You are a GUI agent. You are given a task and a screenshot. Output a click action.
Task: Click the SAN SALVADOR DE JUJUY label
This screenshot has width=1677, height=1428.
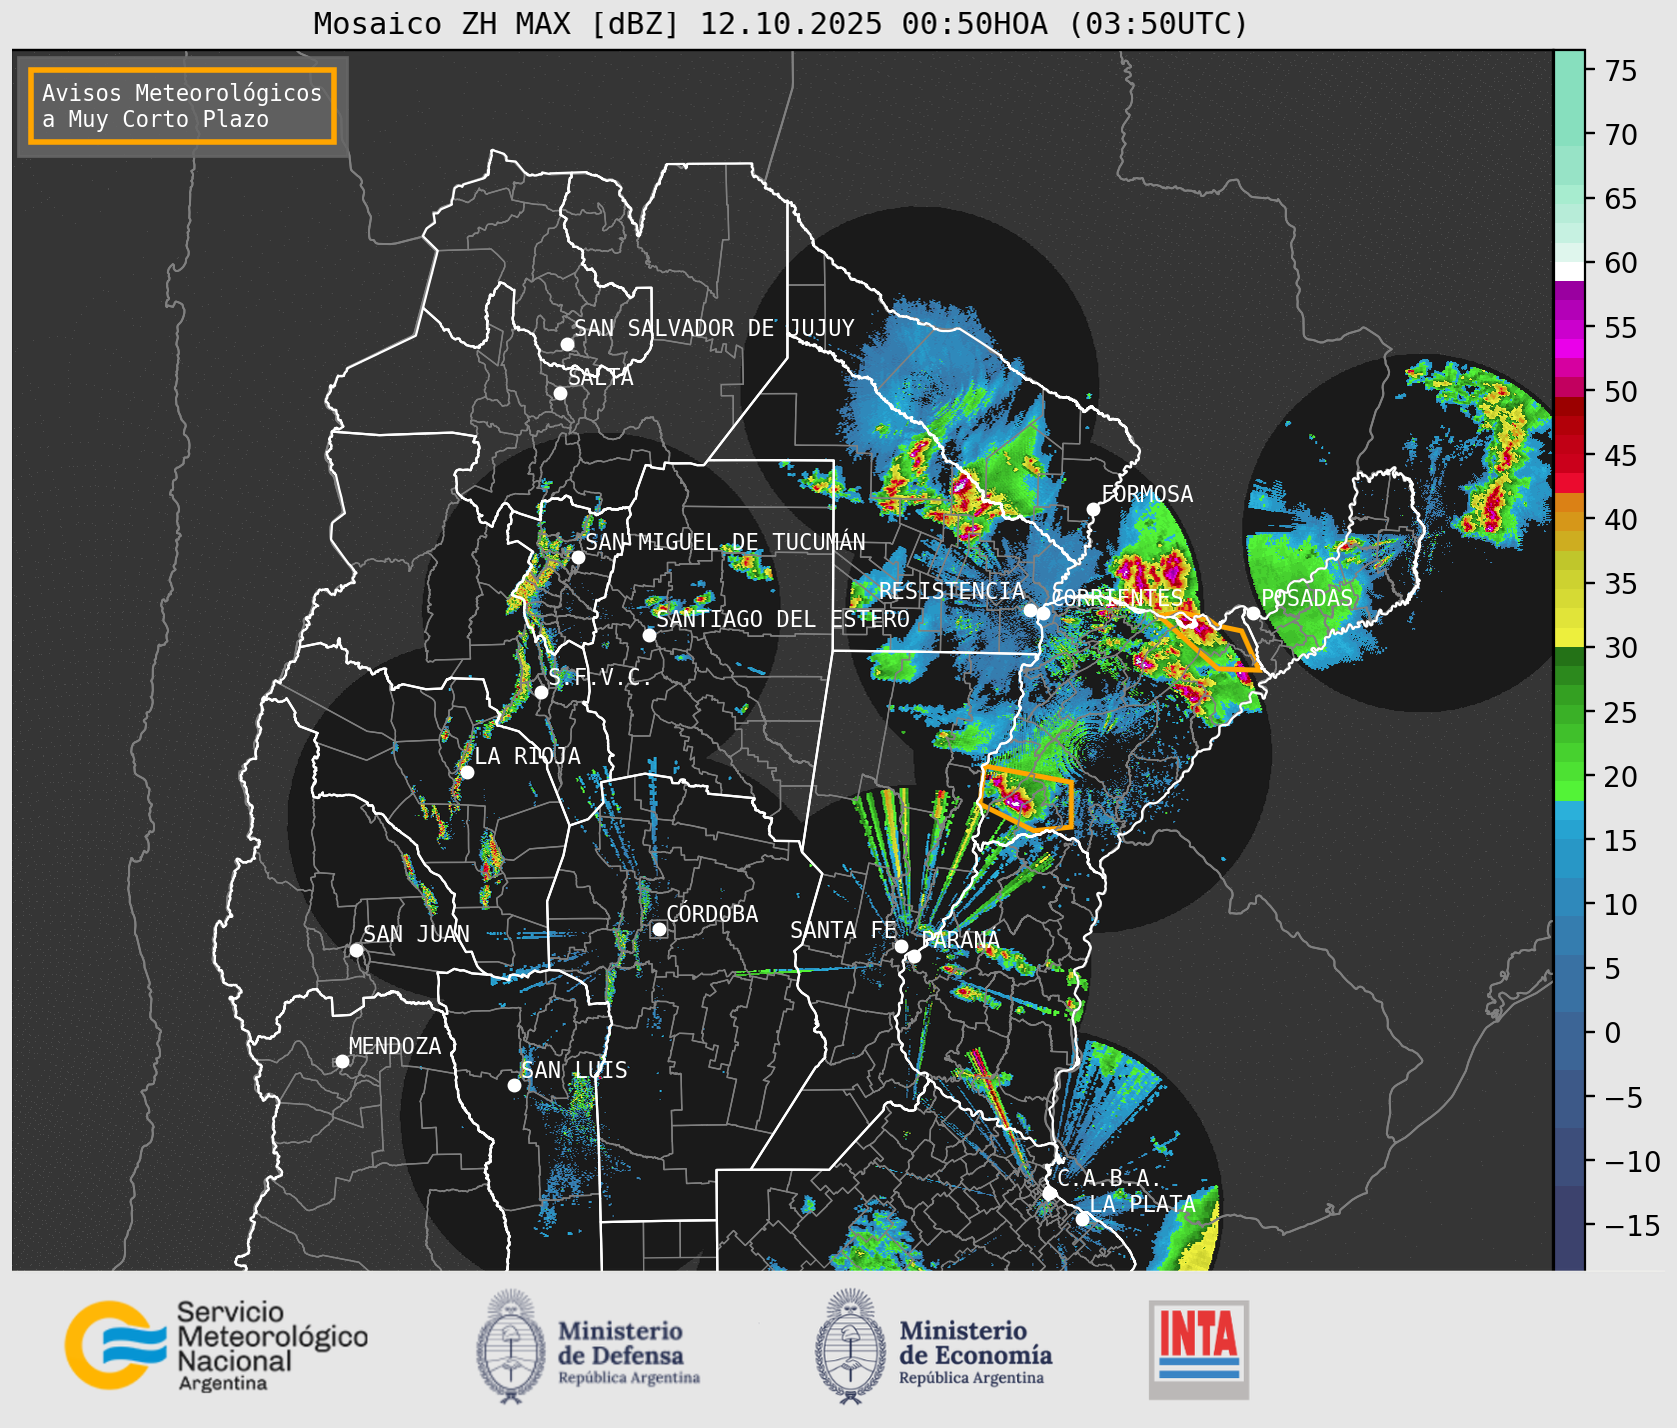[x=714, y=328]
